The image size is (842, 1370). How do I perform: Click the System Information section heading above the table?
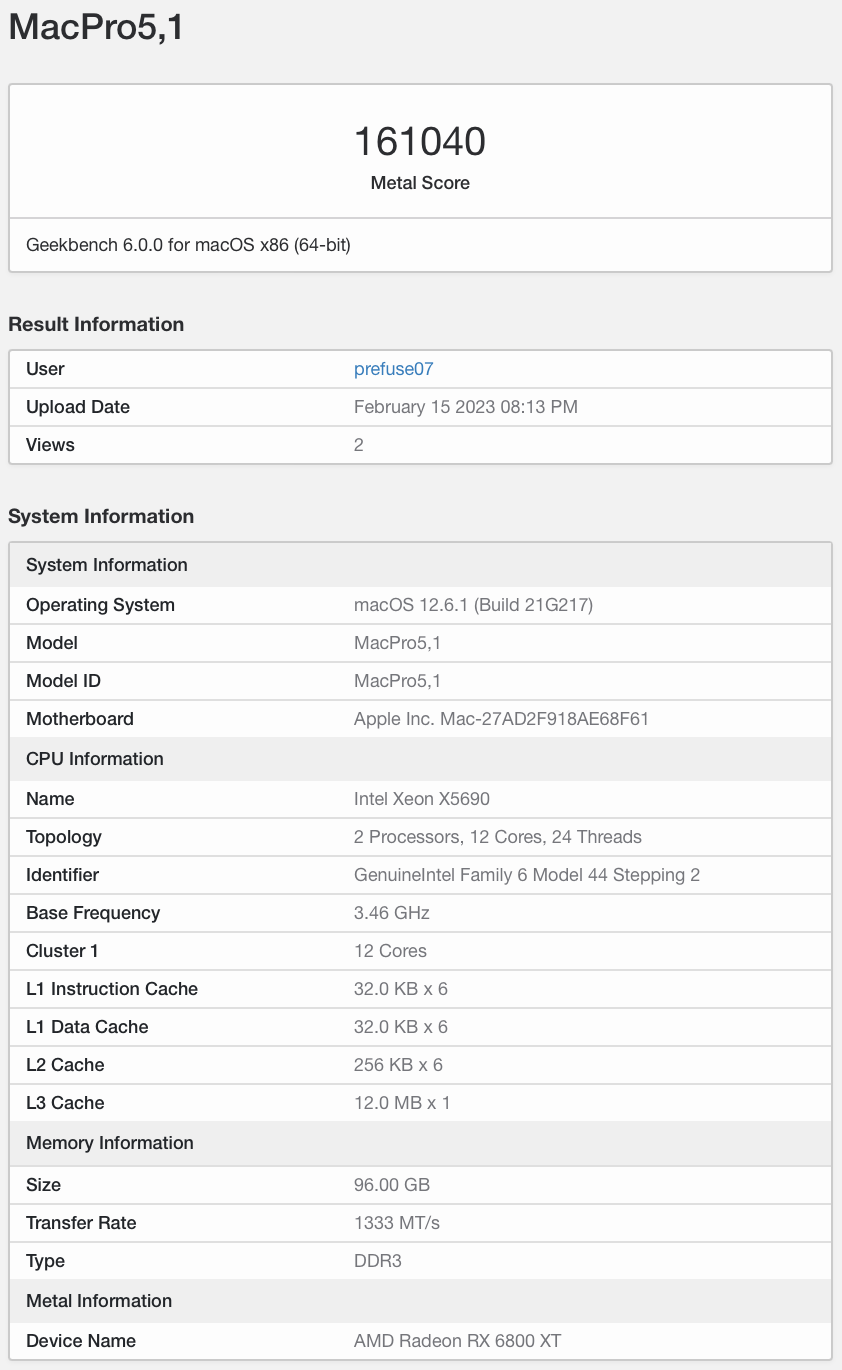(101, 516)
